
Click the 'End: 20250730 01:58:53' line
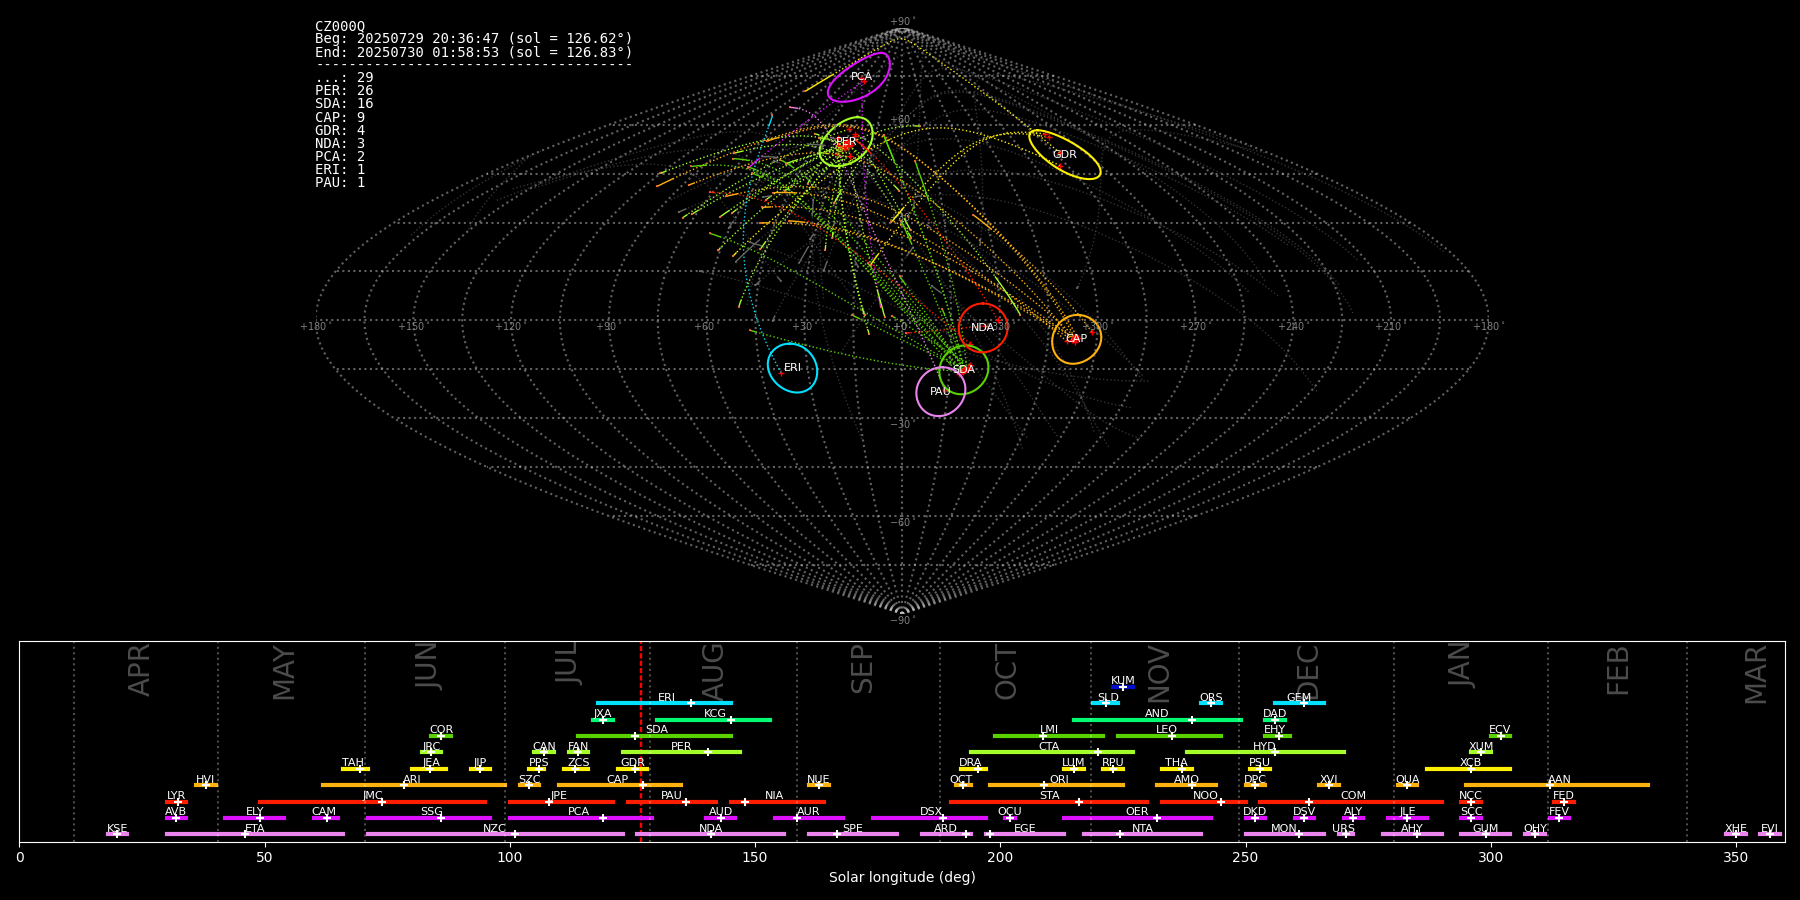474,52
